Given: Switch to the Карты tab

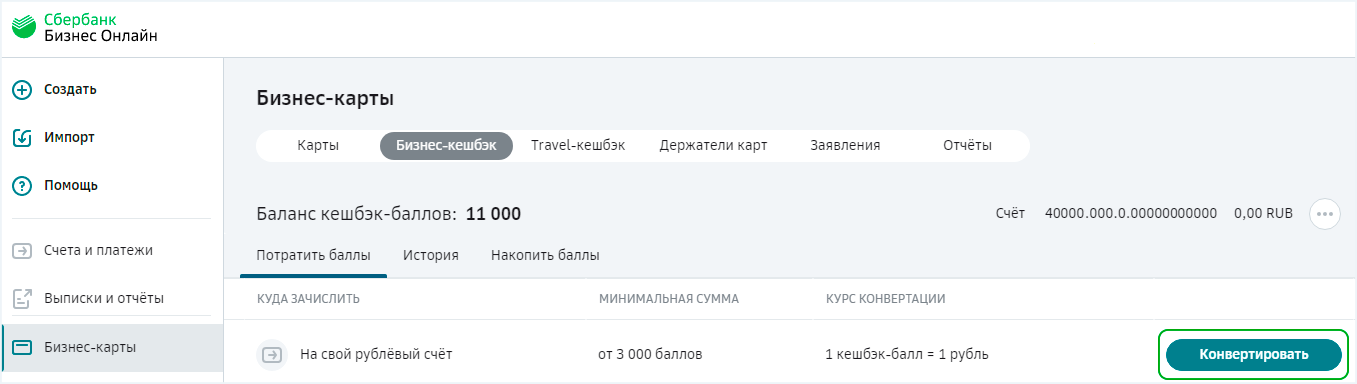Looking at the screenshot, I should click(318, 145).
